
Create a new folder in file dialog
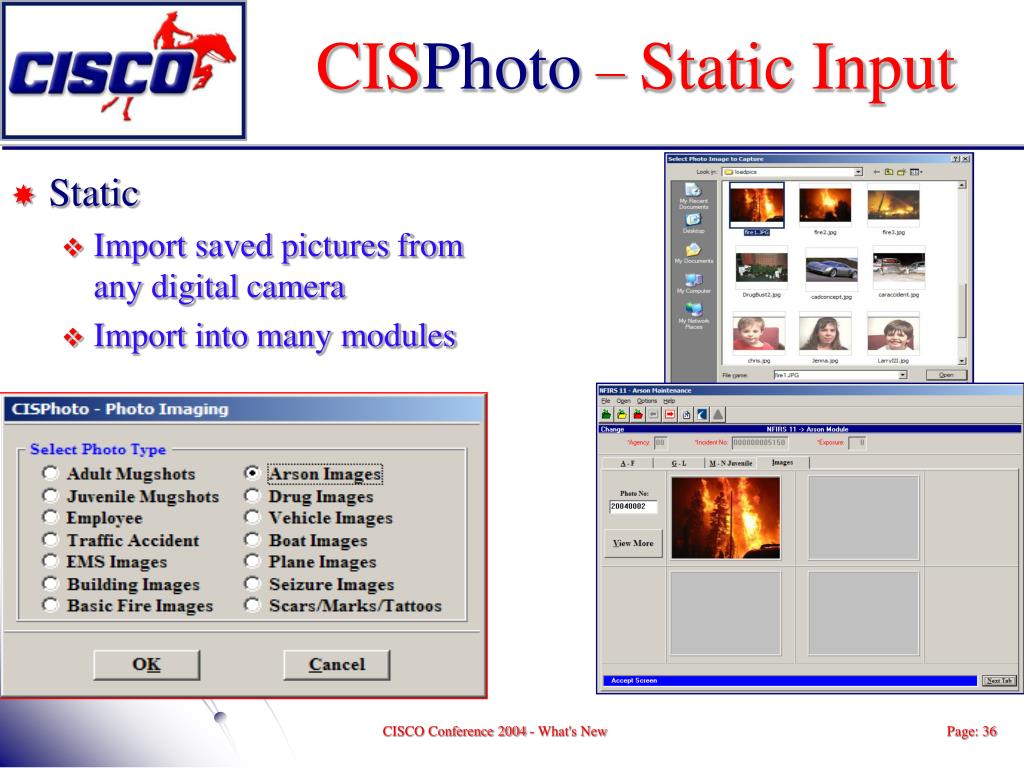click(x=901, y=172)
